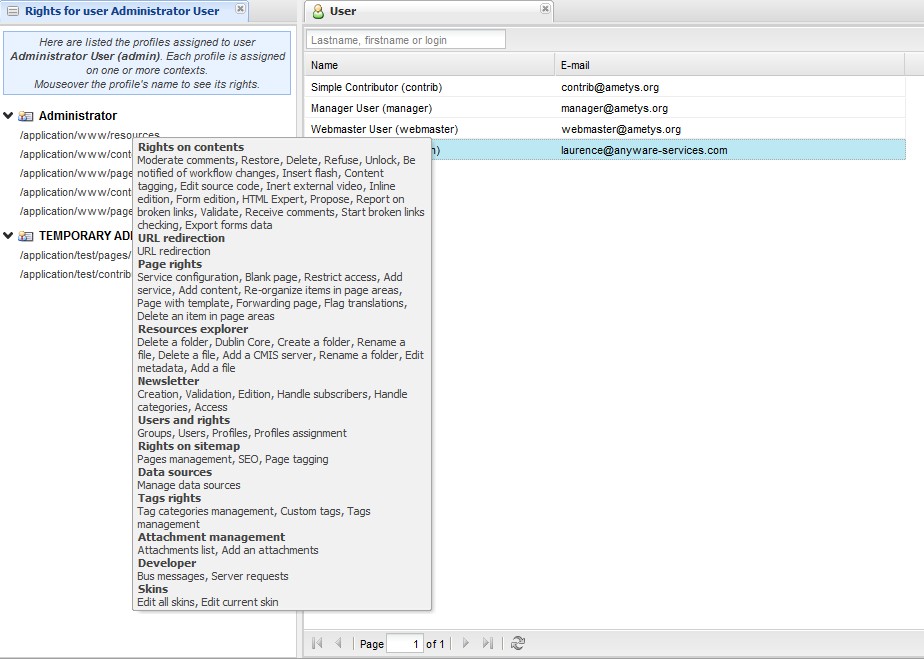Close the Rights for user Administrator User tab
This screenshot has width=924, height=659.
(240, 9)
